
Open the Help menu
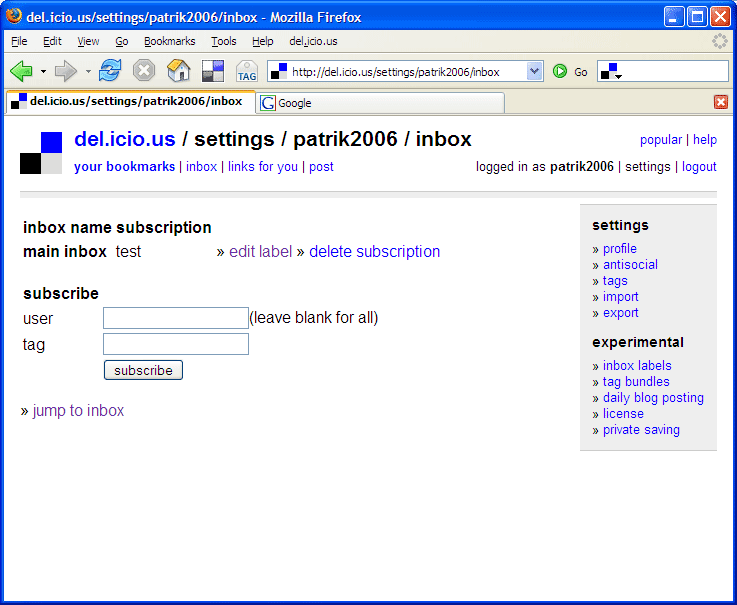click(x=263, y=41)
